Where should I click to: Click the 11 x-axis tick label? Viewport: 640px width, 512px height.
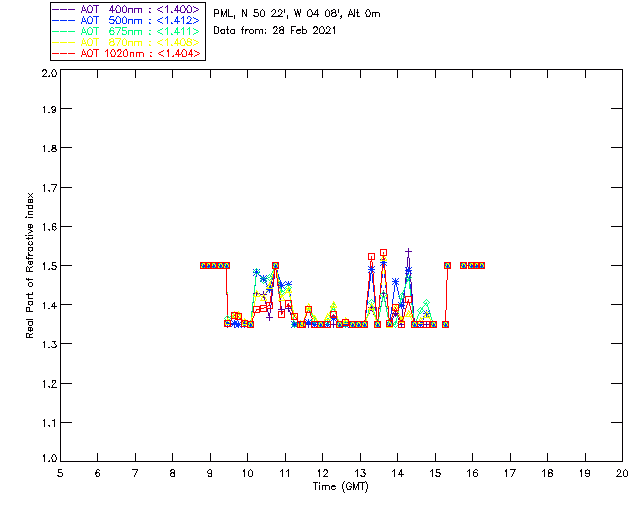pos(285,473)
